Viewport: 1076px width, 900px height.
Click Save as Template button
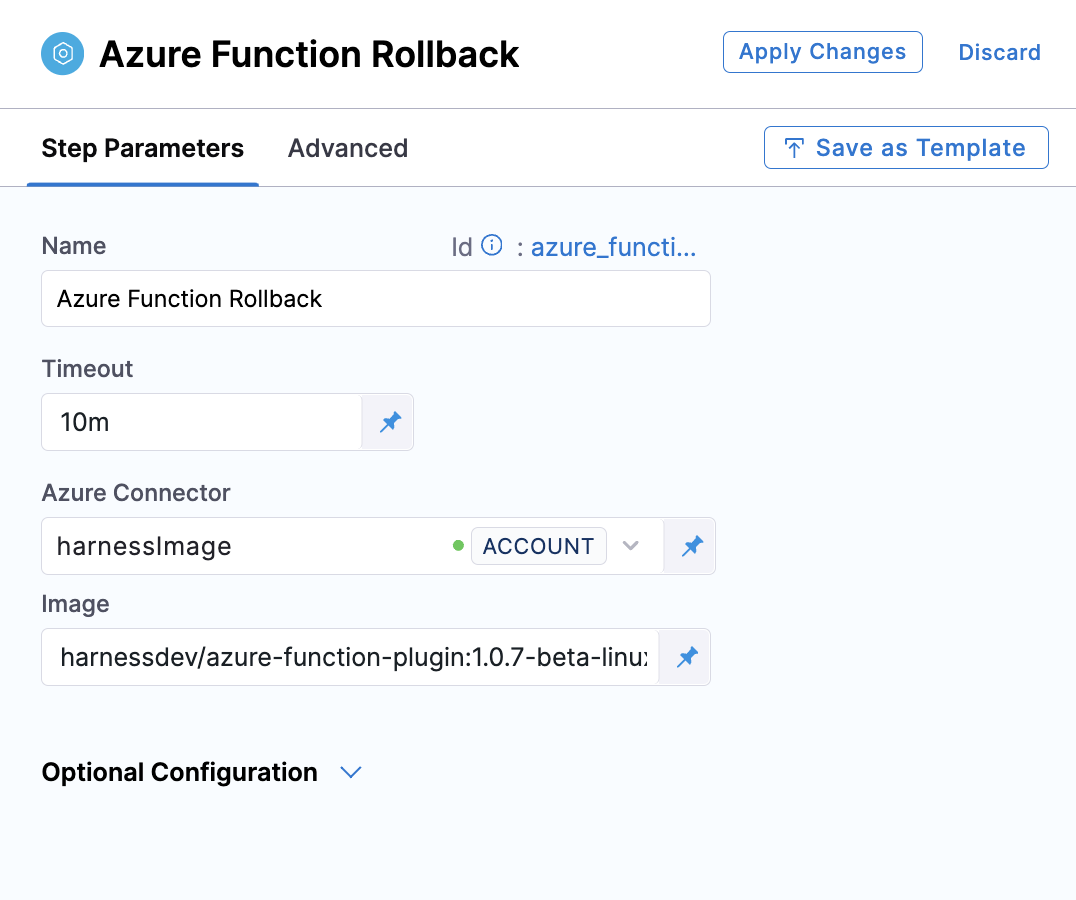(x=905, y=148)
